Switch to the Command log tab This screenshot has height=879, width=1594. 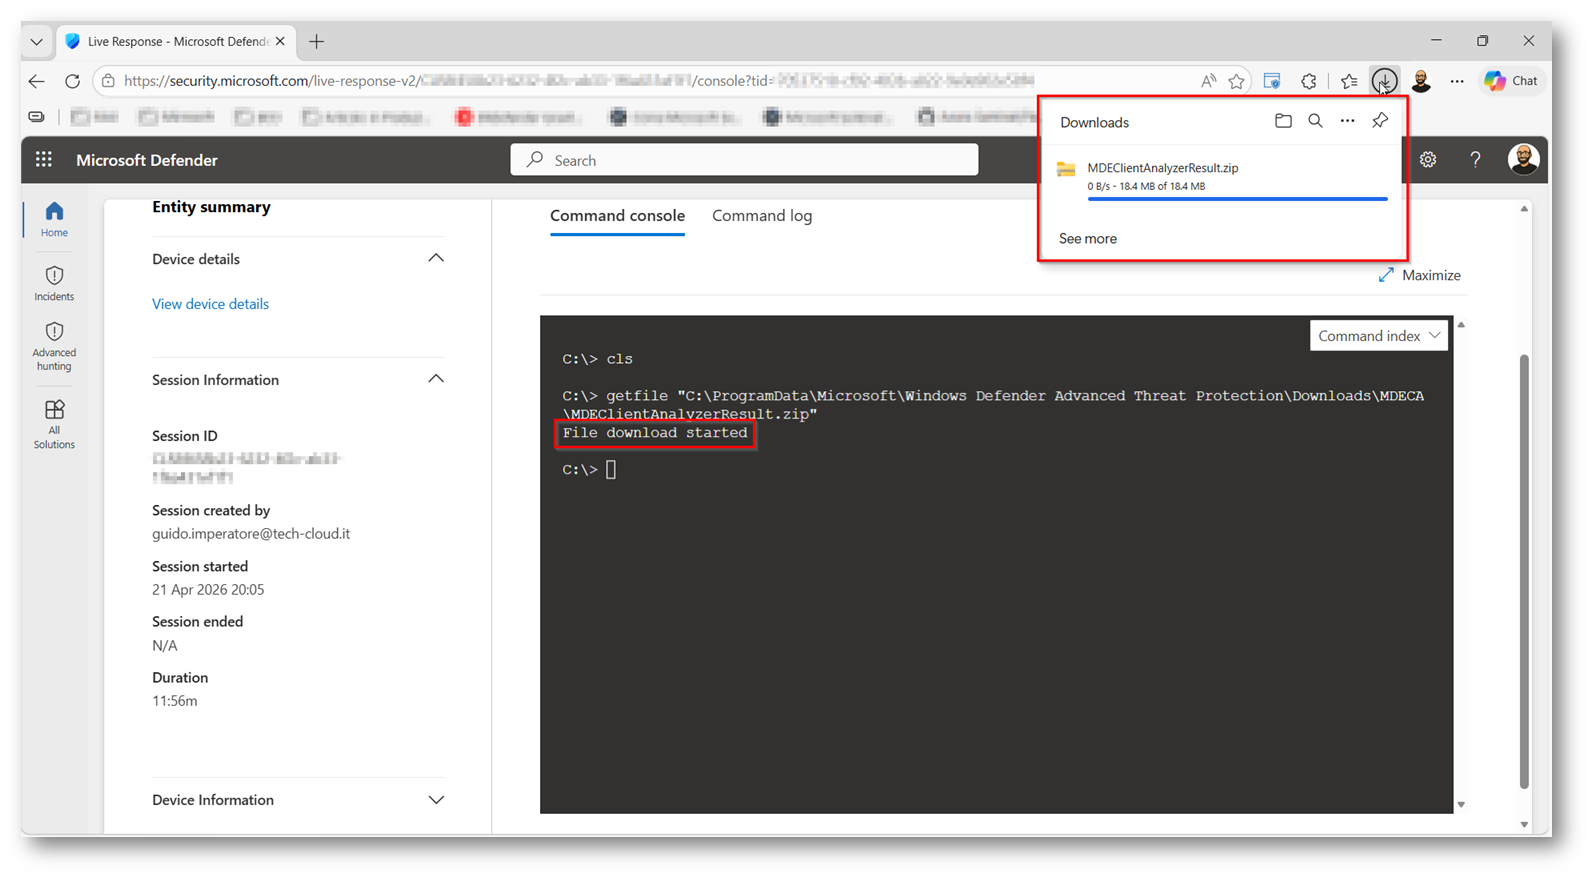[x=762, y=216]
